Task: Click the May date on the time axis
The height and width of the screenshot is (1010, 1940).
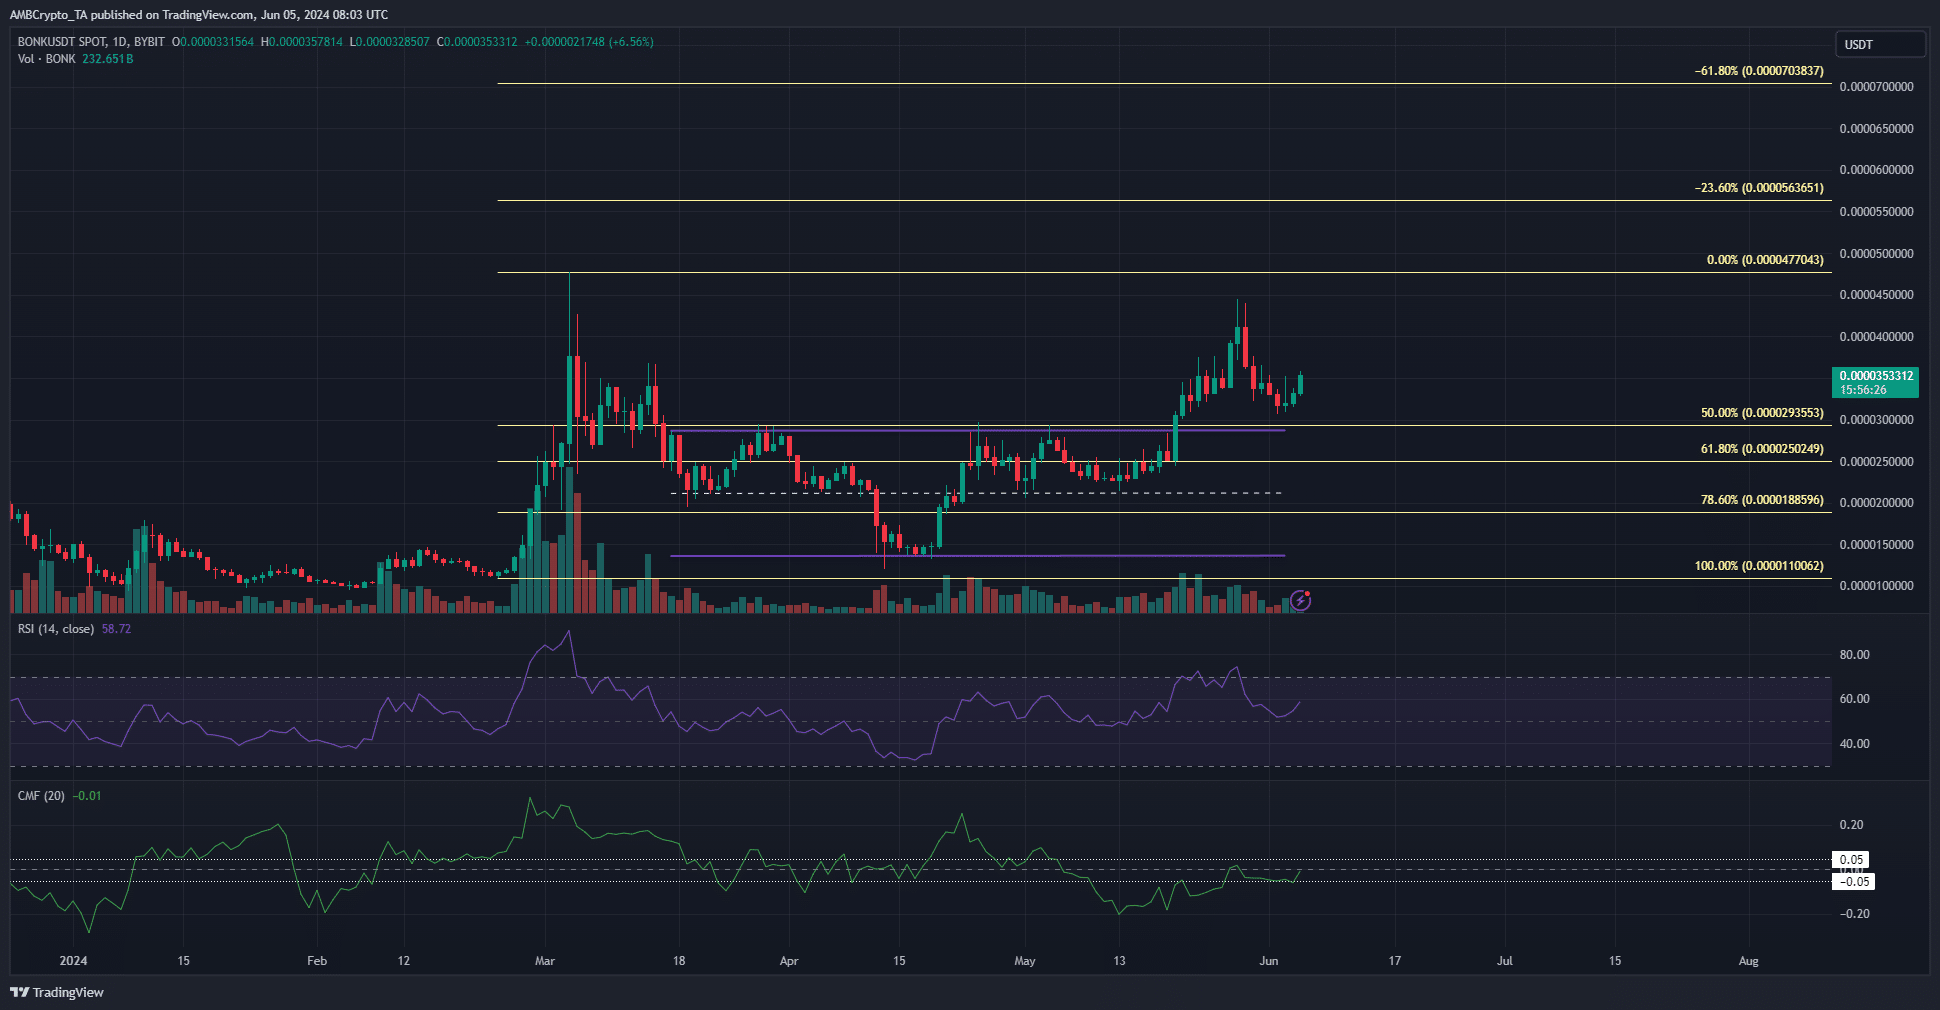Action: pyautogui.click(x=1025, y=961)
